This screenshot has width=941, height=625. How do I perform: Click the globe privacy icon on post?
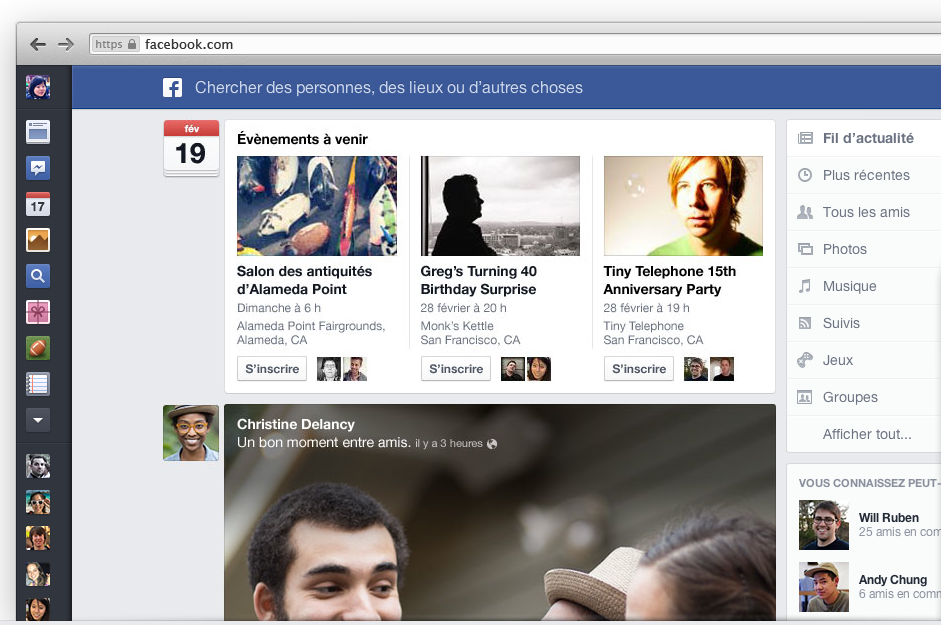tap(492, 444)
